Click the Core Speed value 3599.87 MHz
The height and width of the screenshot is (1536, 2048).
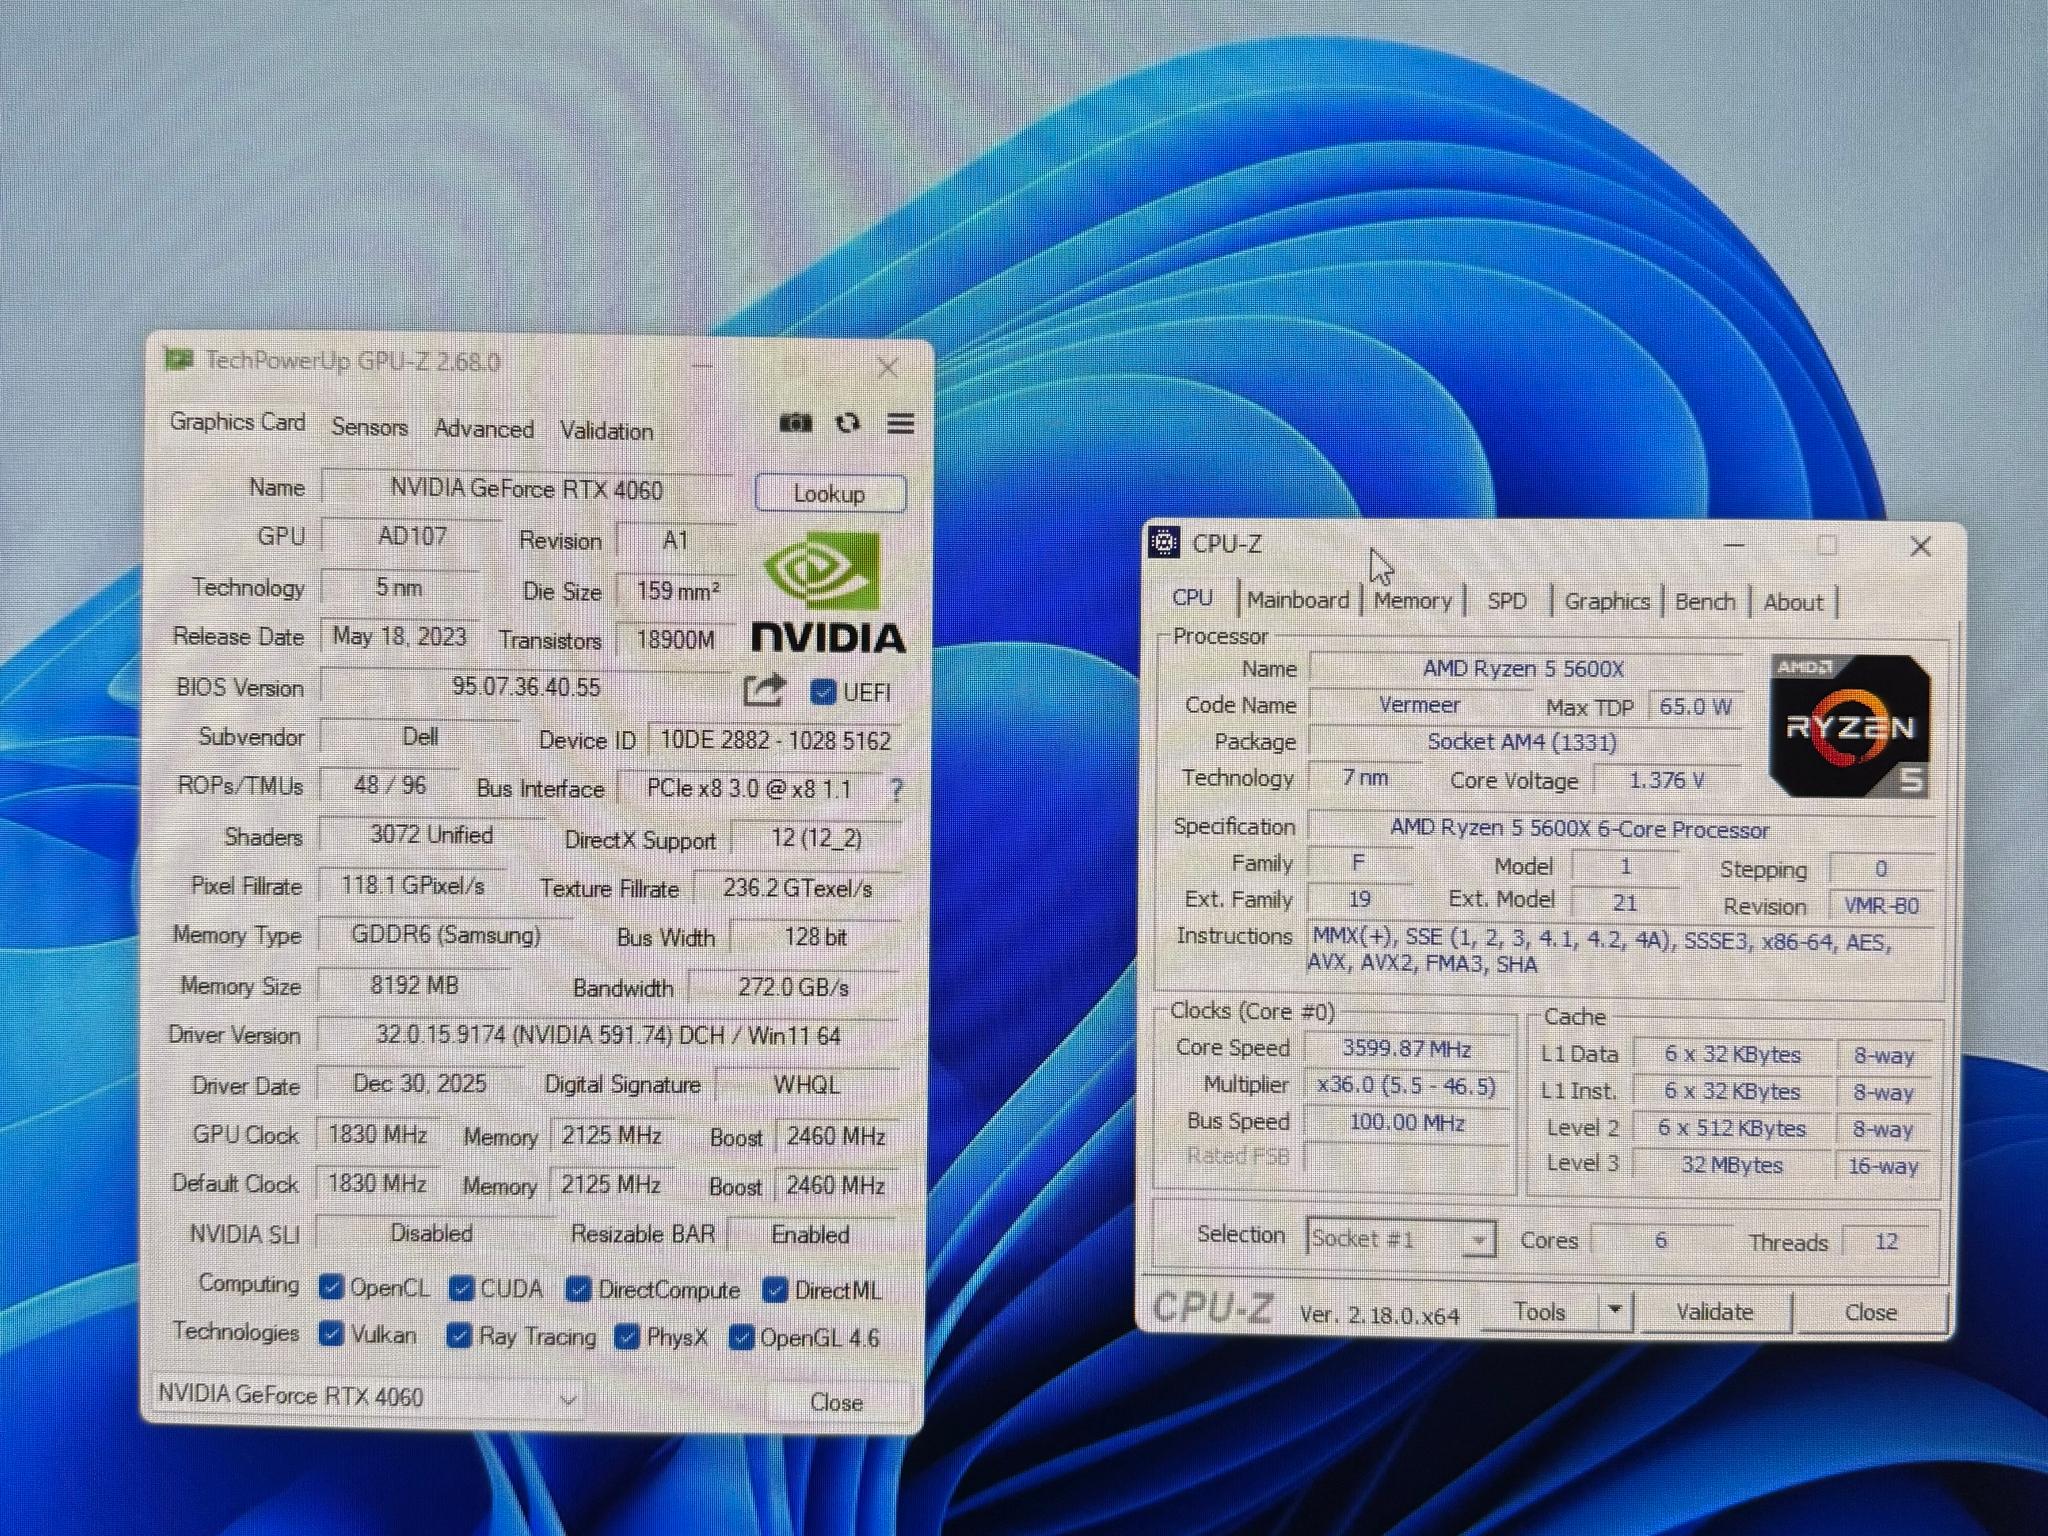[1407, 1049]
